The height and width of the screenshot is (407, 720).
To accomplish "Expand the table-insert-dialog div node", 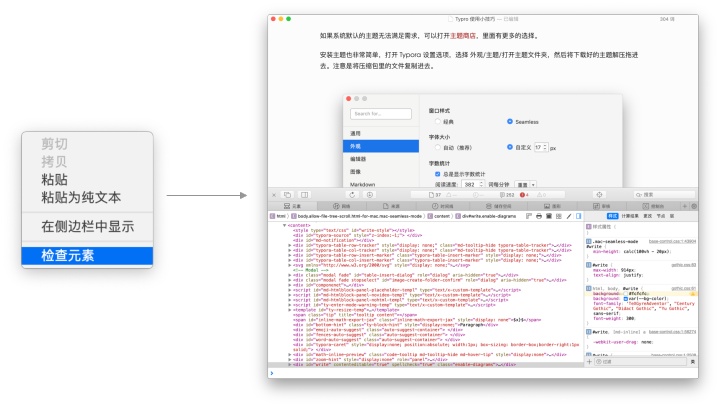I will pos(290,275).
